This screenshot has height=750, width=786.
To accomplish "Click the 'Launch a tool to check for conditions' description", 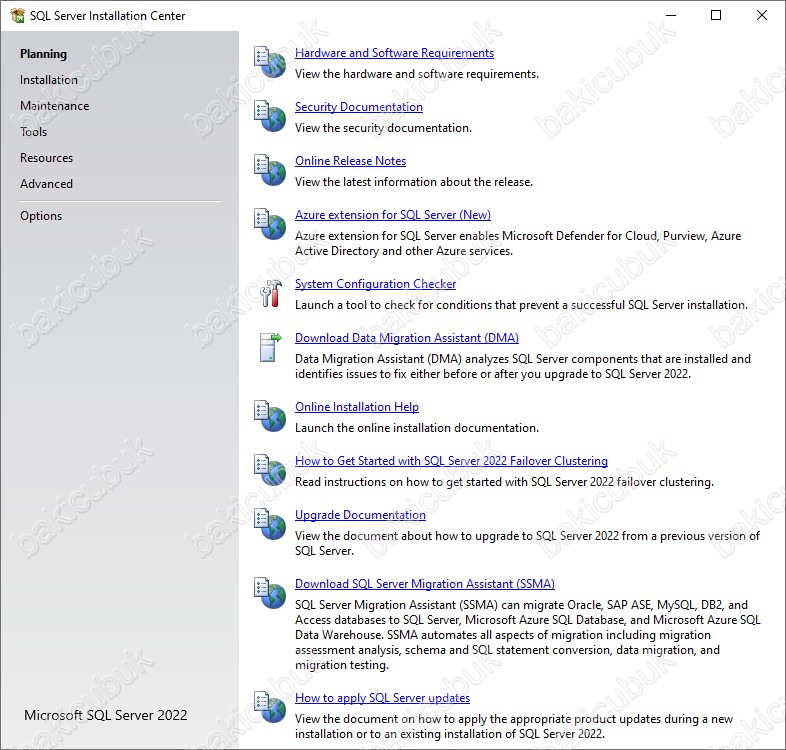I will 521,305.
